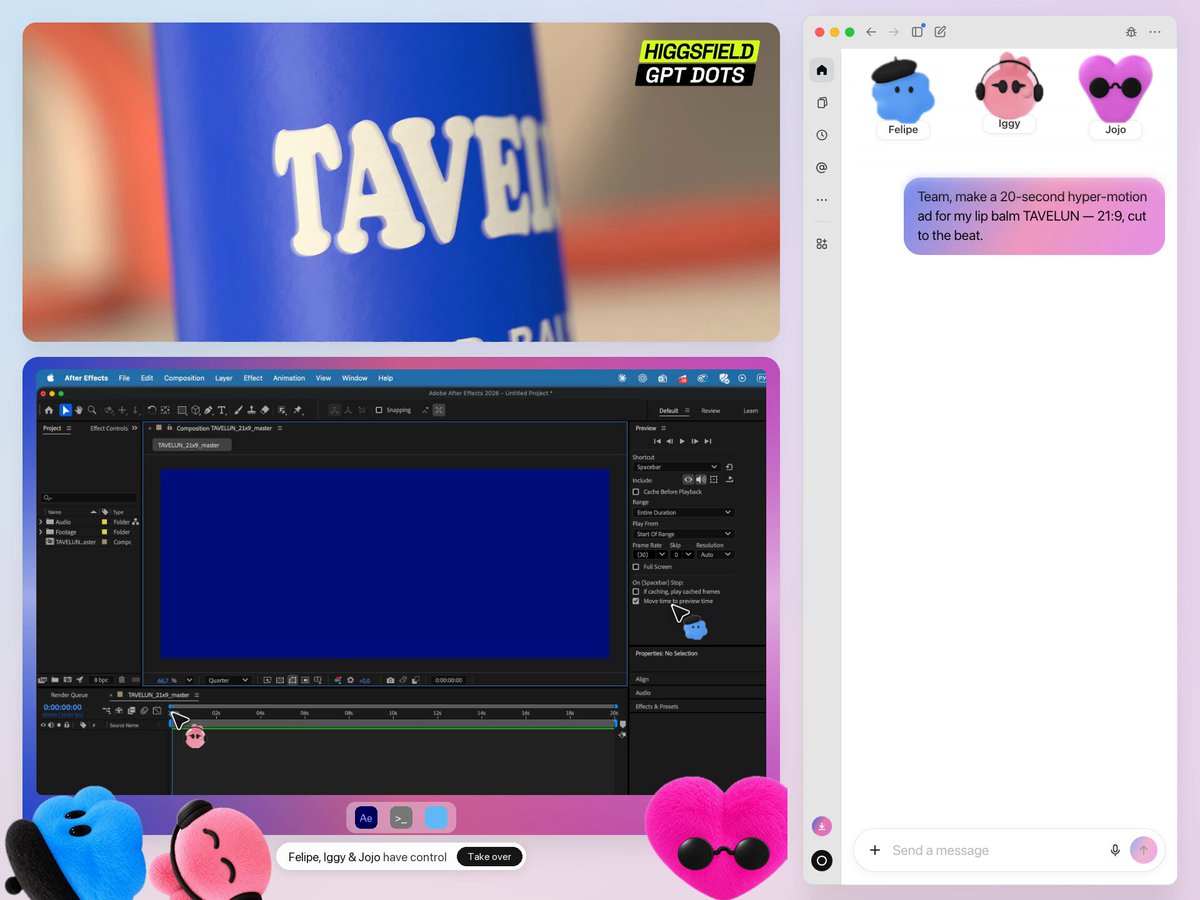Click the Play button in Preview panel
Image resolution: width=1200 pixels, height=900 pixels.
[683, 441]
